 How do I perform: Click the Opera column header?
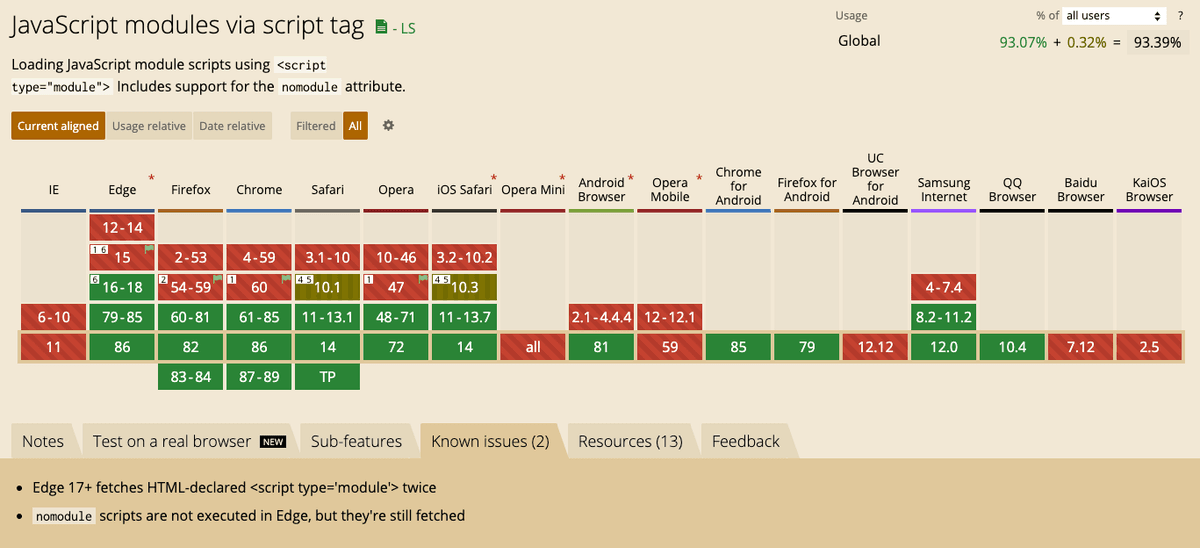[x=396, y=190]
